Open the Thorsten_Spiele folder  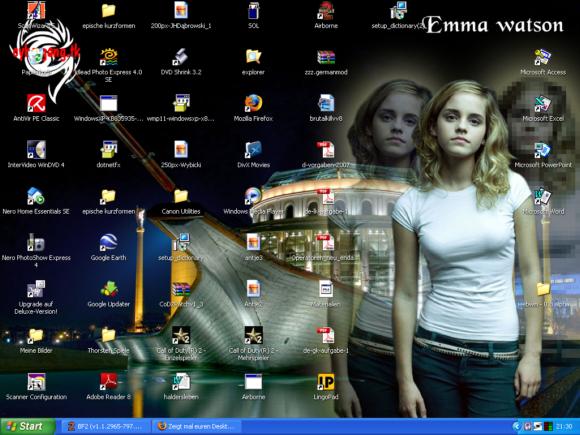108,335
